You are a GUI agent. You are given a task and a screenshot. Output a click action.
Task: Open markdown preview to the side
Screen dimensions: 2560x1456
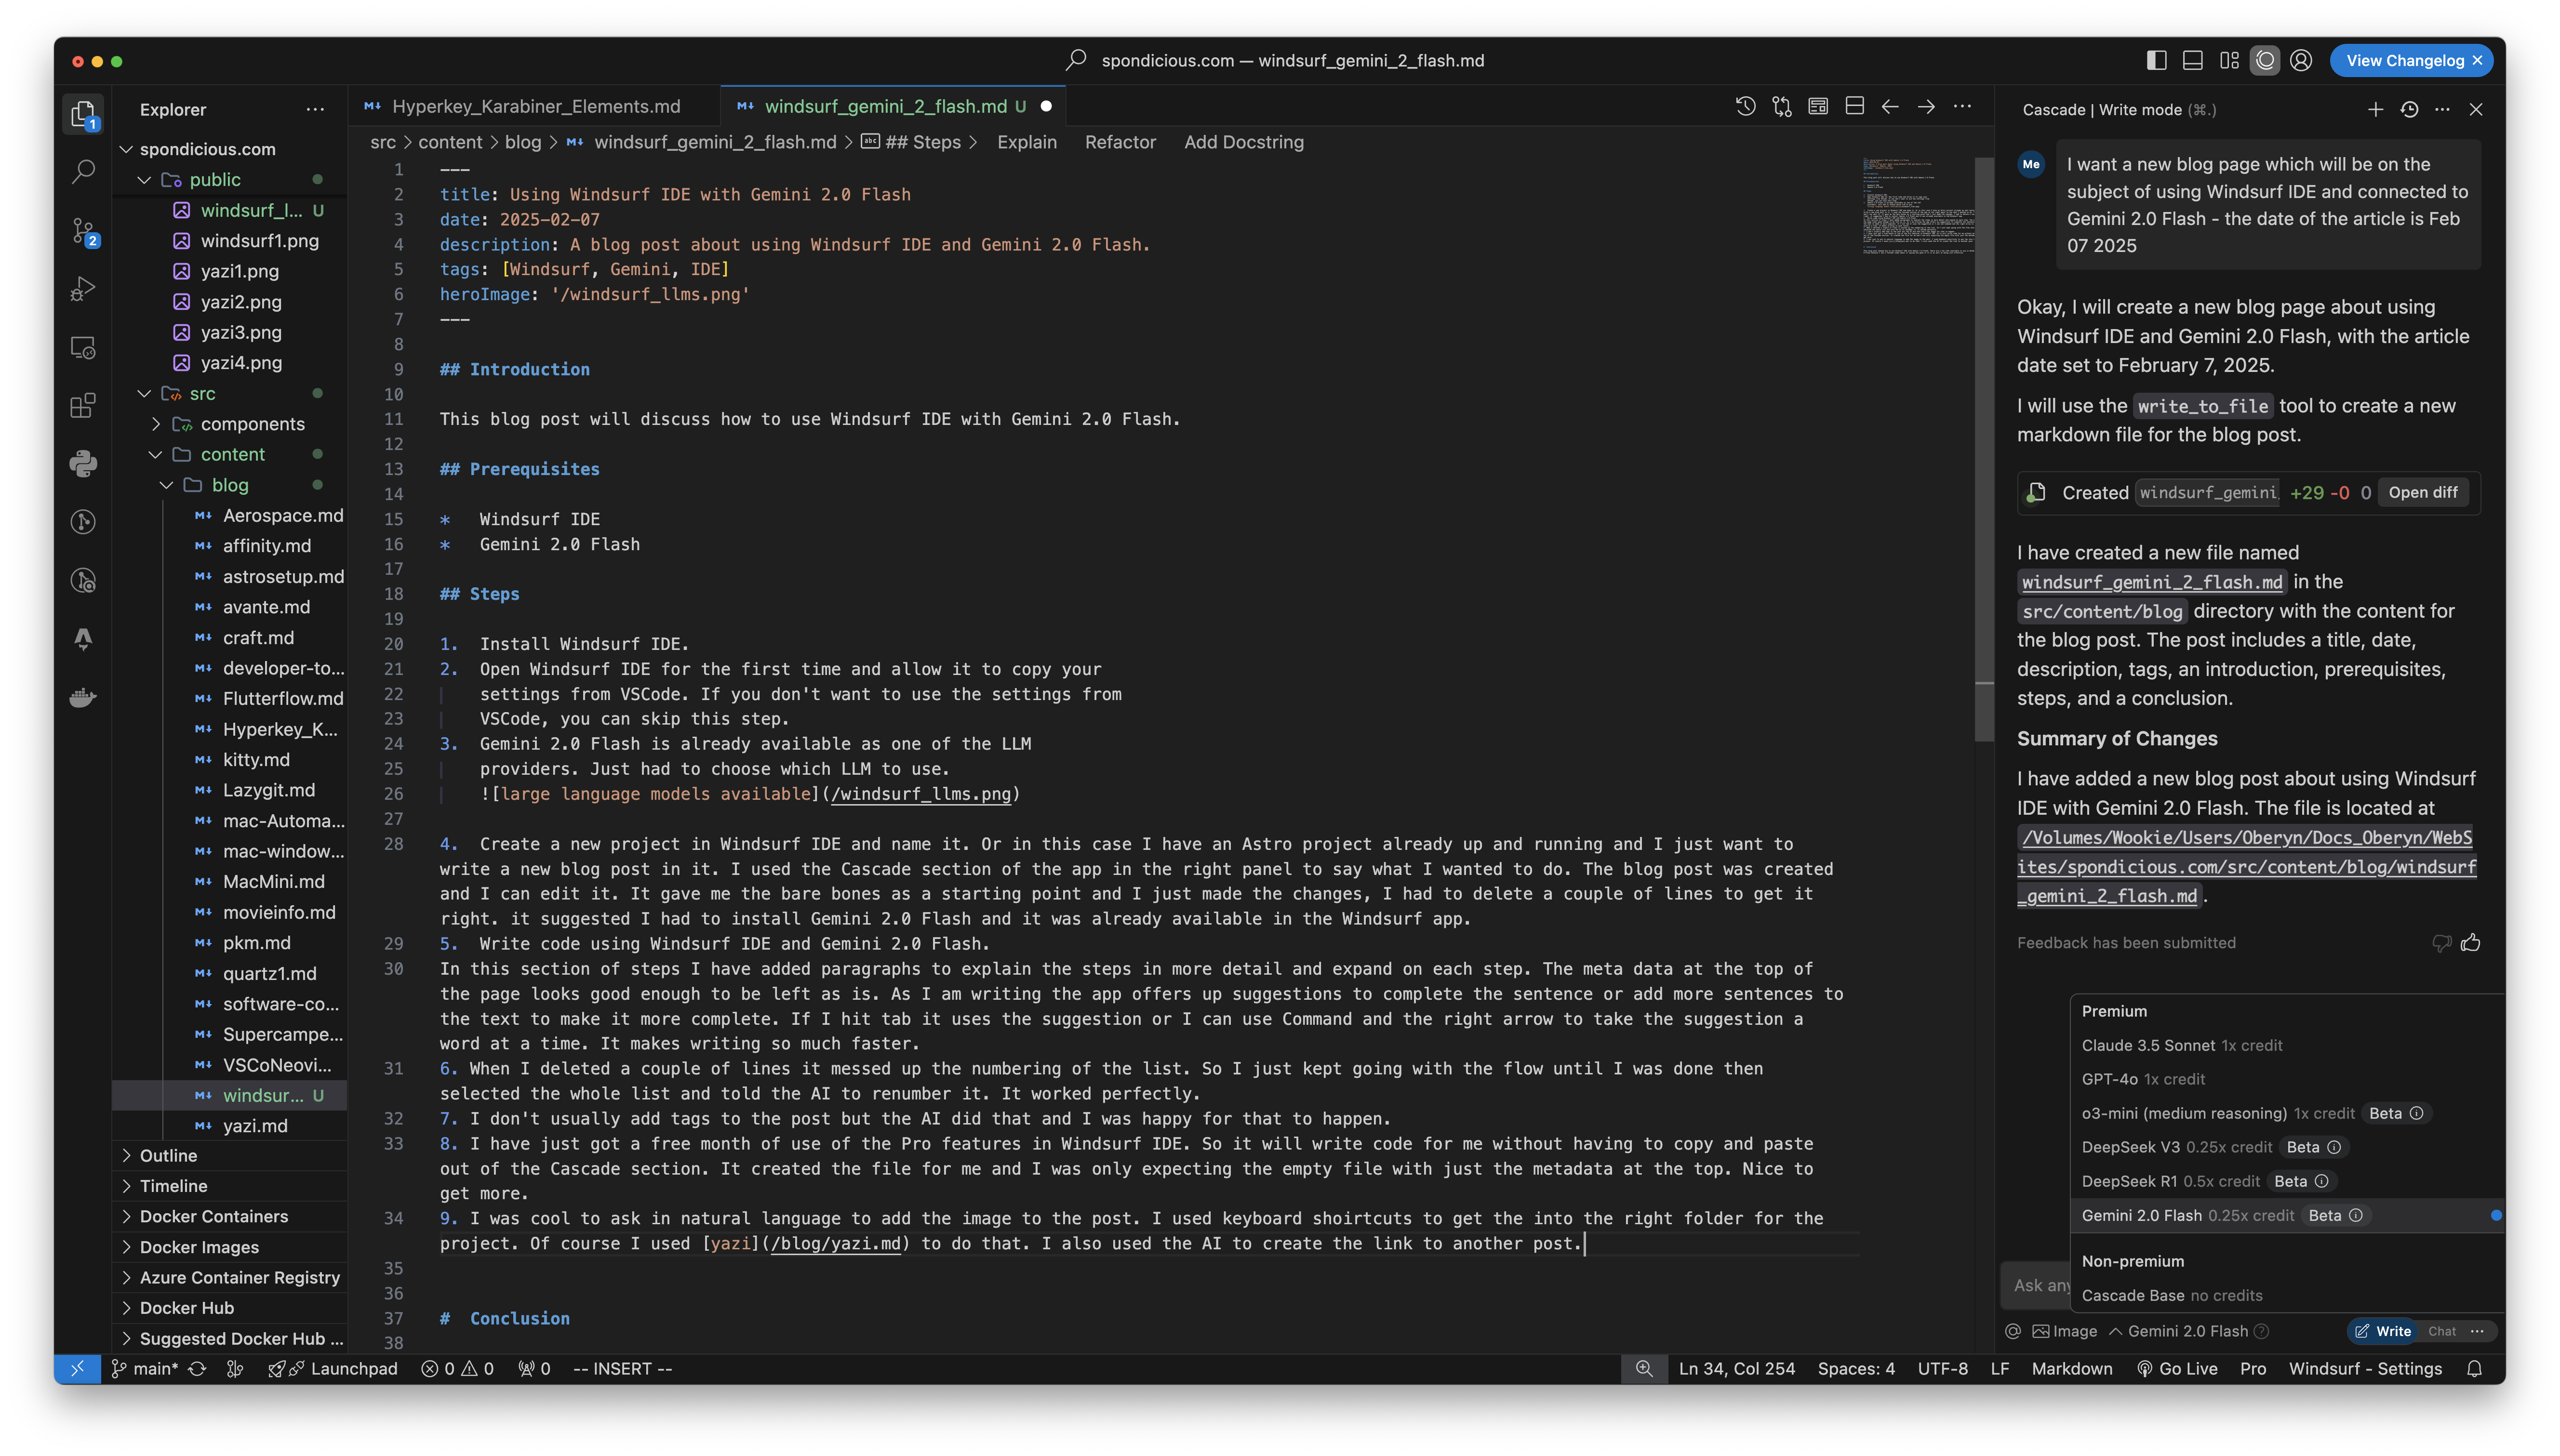1818,106
